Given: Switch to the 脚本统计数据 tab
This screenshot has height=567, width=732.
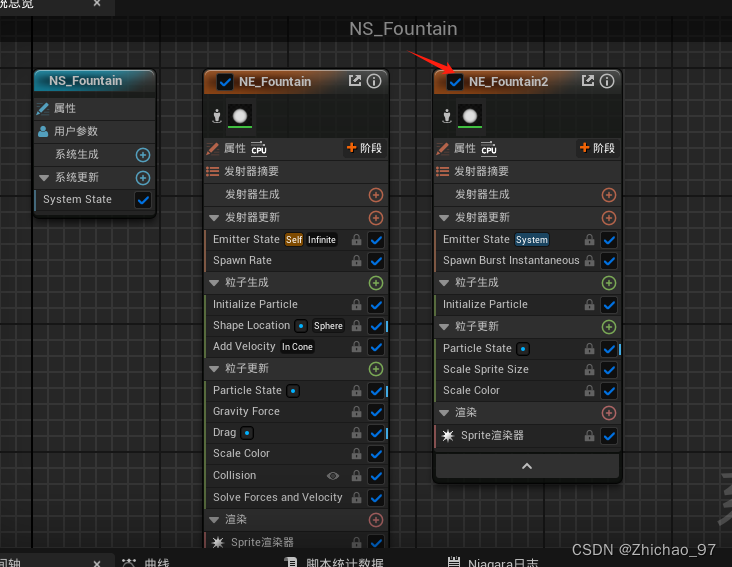Looking at the screenshot, I should click(335, 562).
